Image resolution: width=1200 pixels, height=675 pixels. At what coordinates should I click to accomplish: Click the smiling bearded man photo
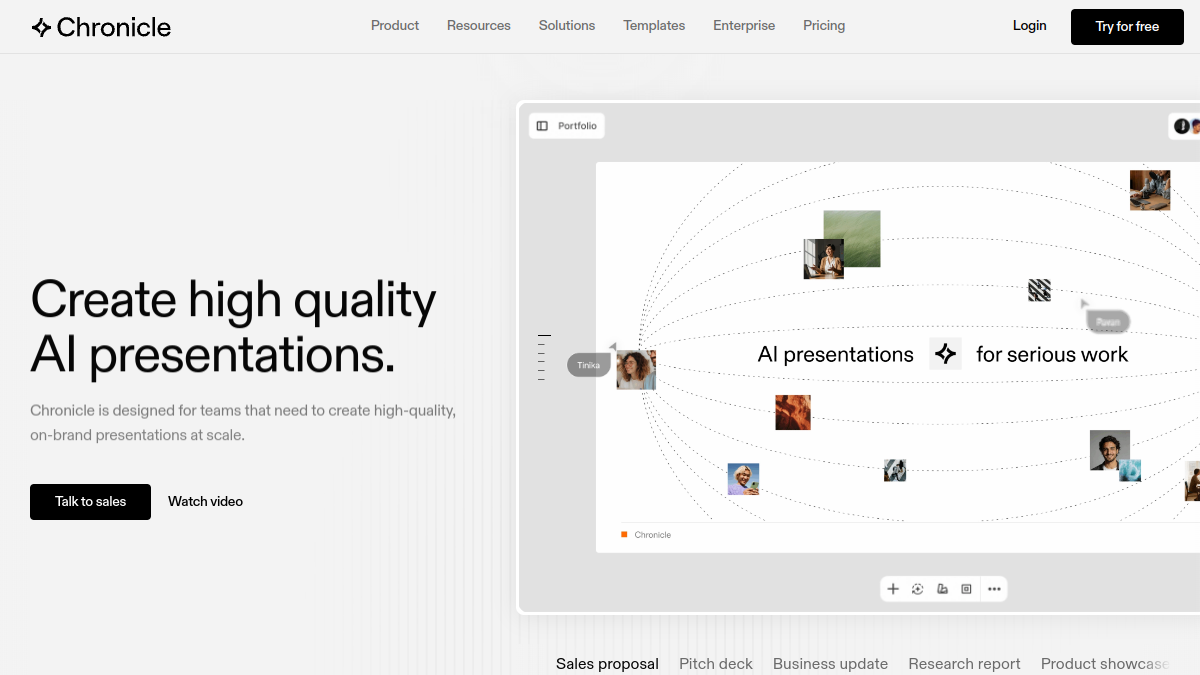[1110, 450]
